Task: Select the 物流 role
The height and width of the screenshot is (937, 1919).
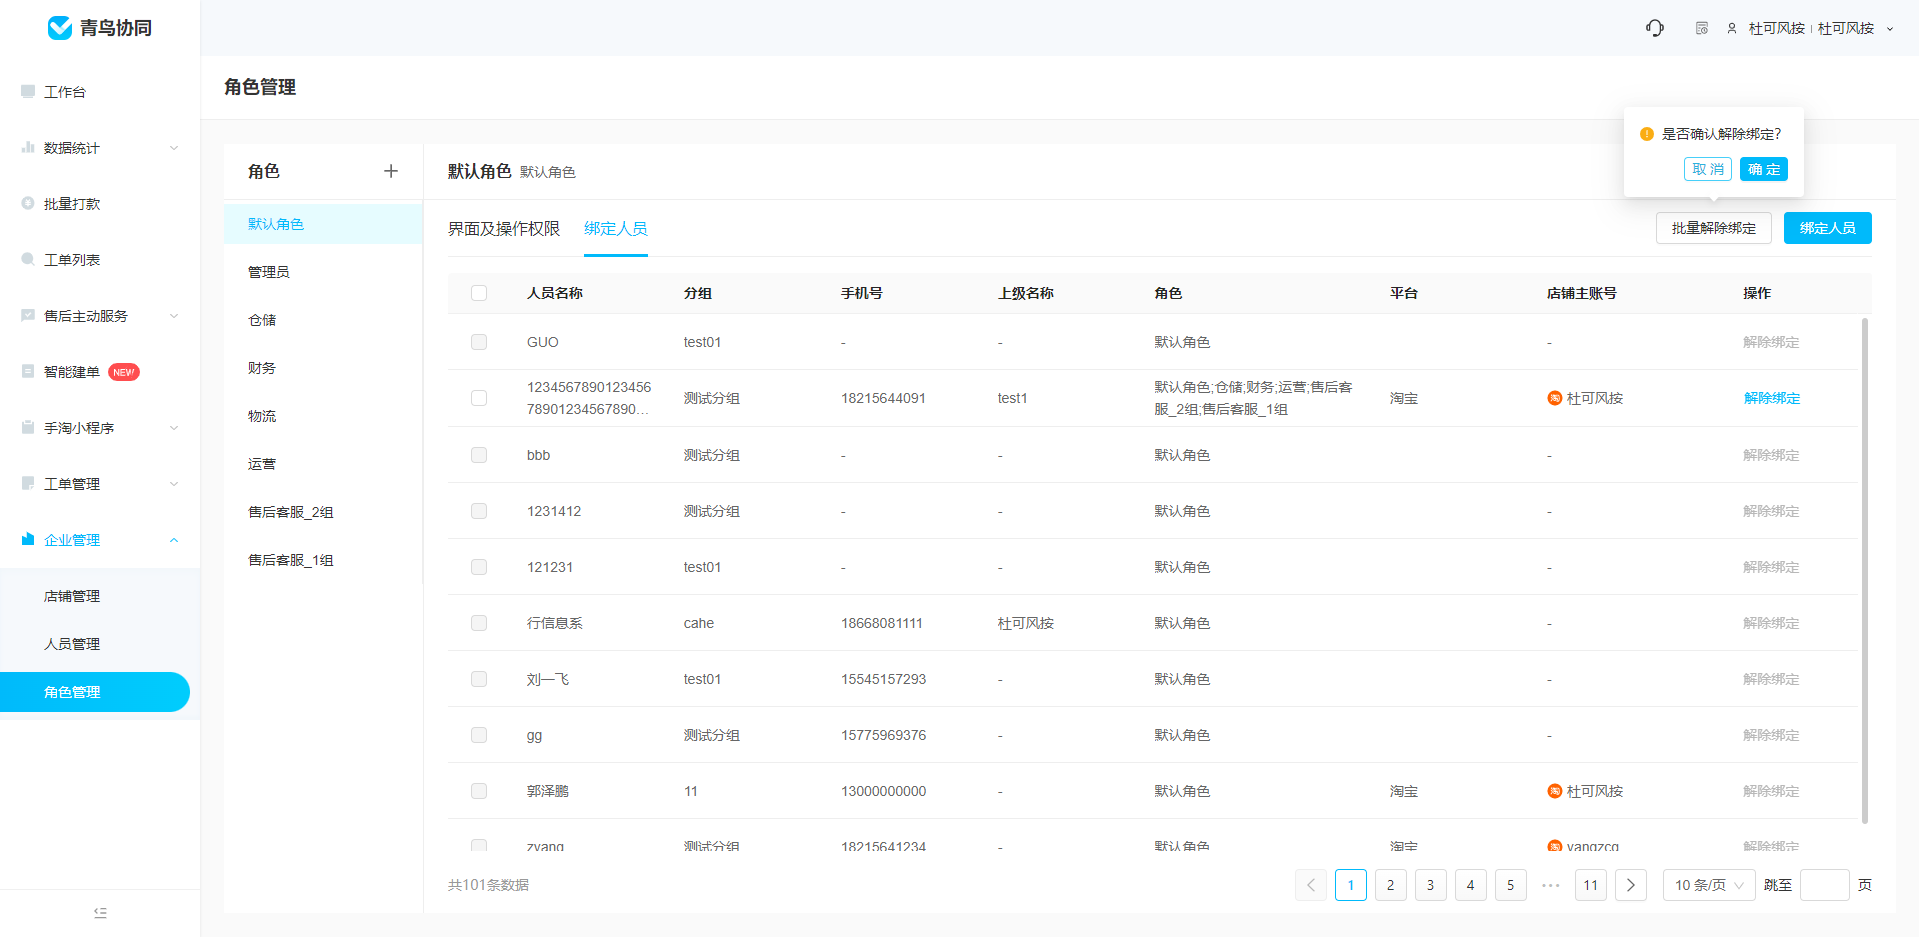Action: [323, 416]
